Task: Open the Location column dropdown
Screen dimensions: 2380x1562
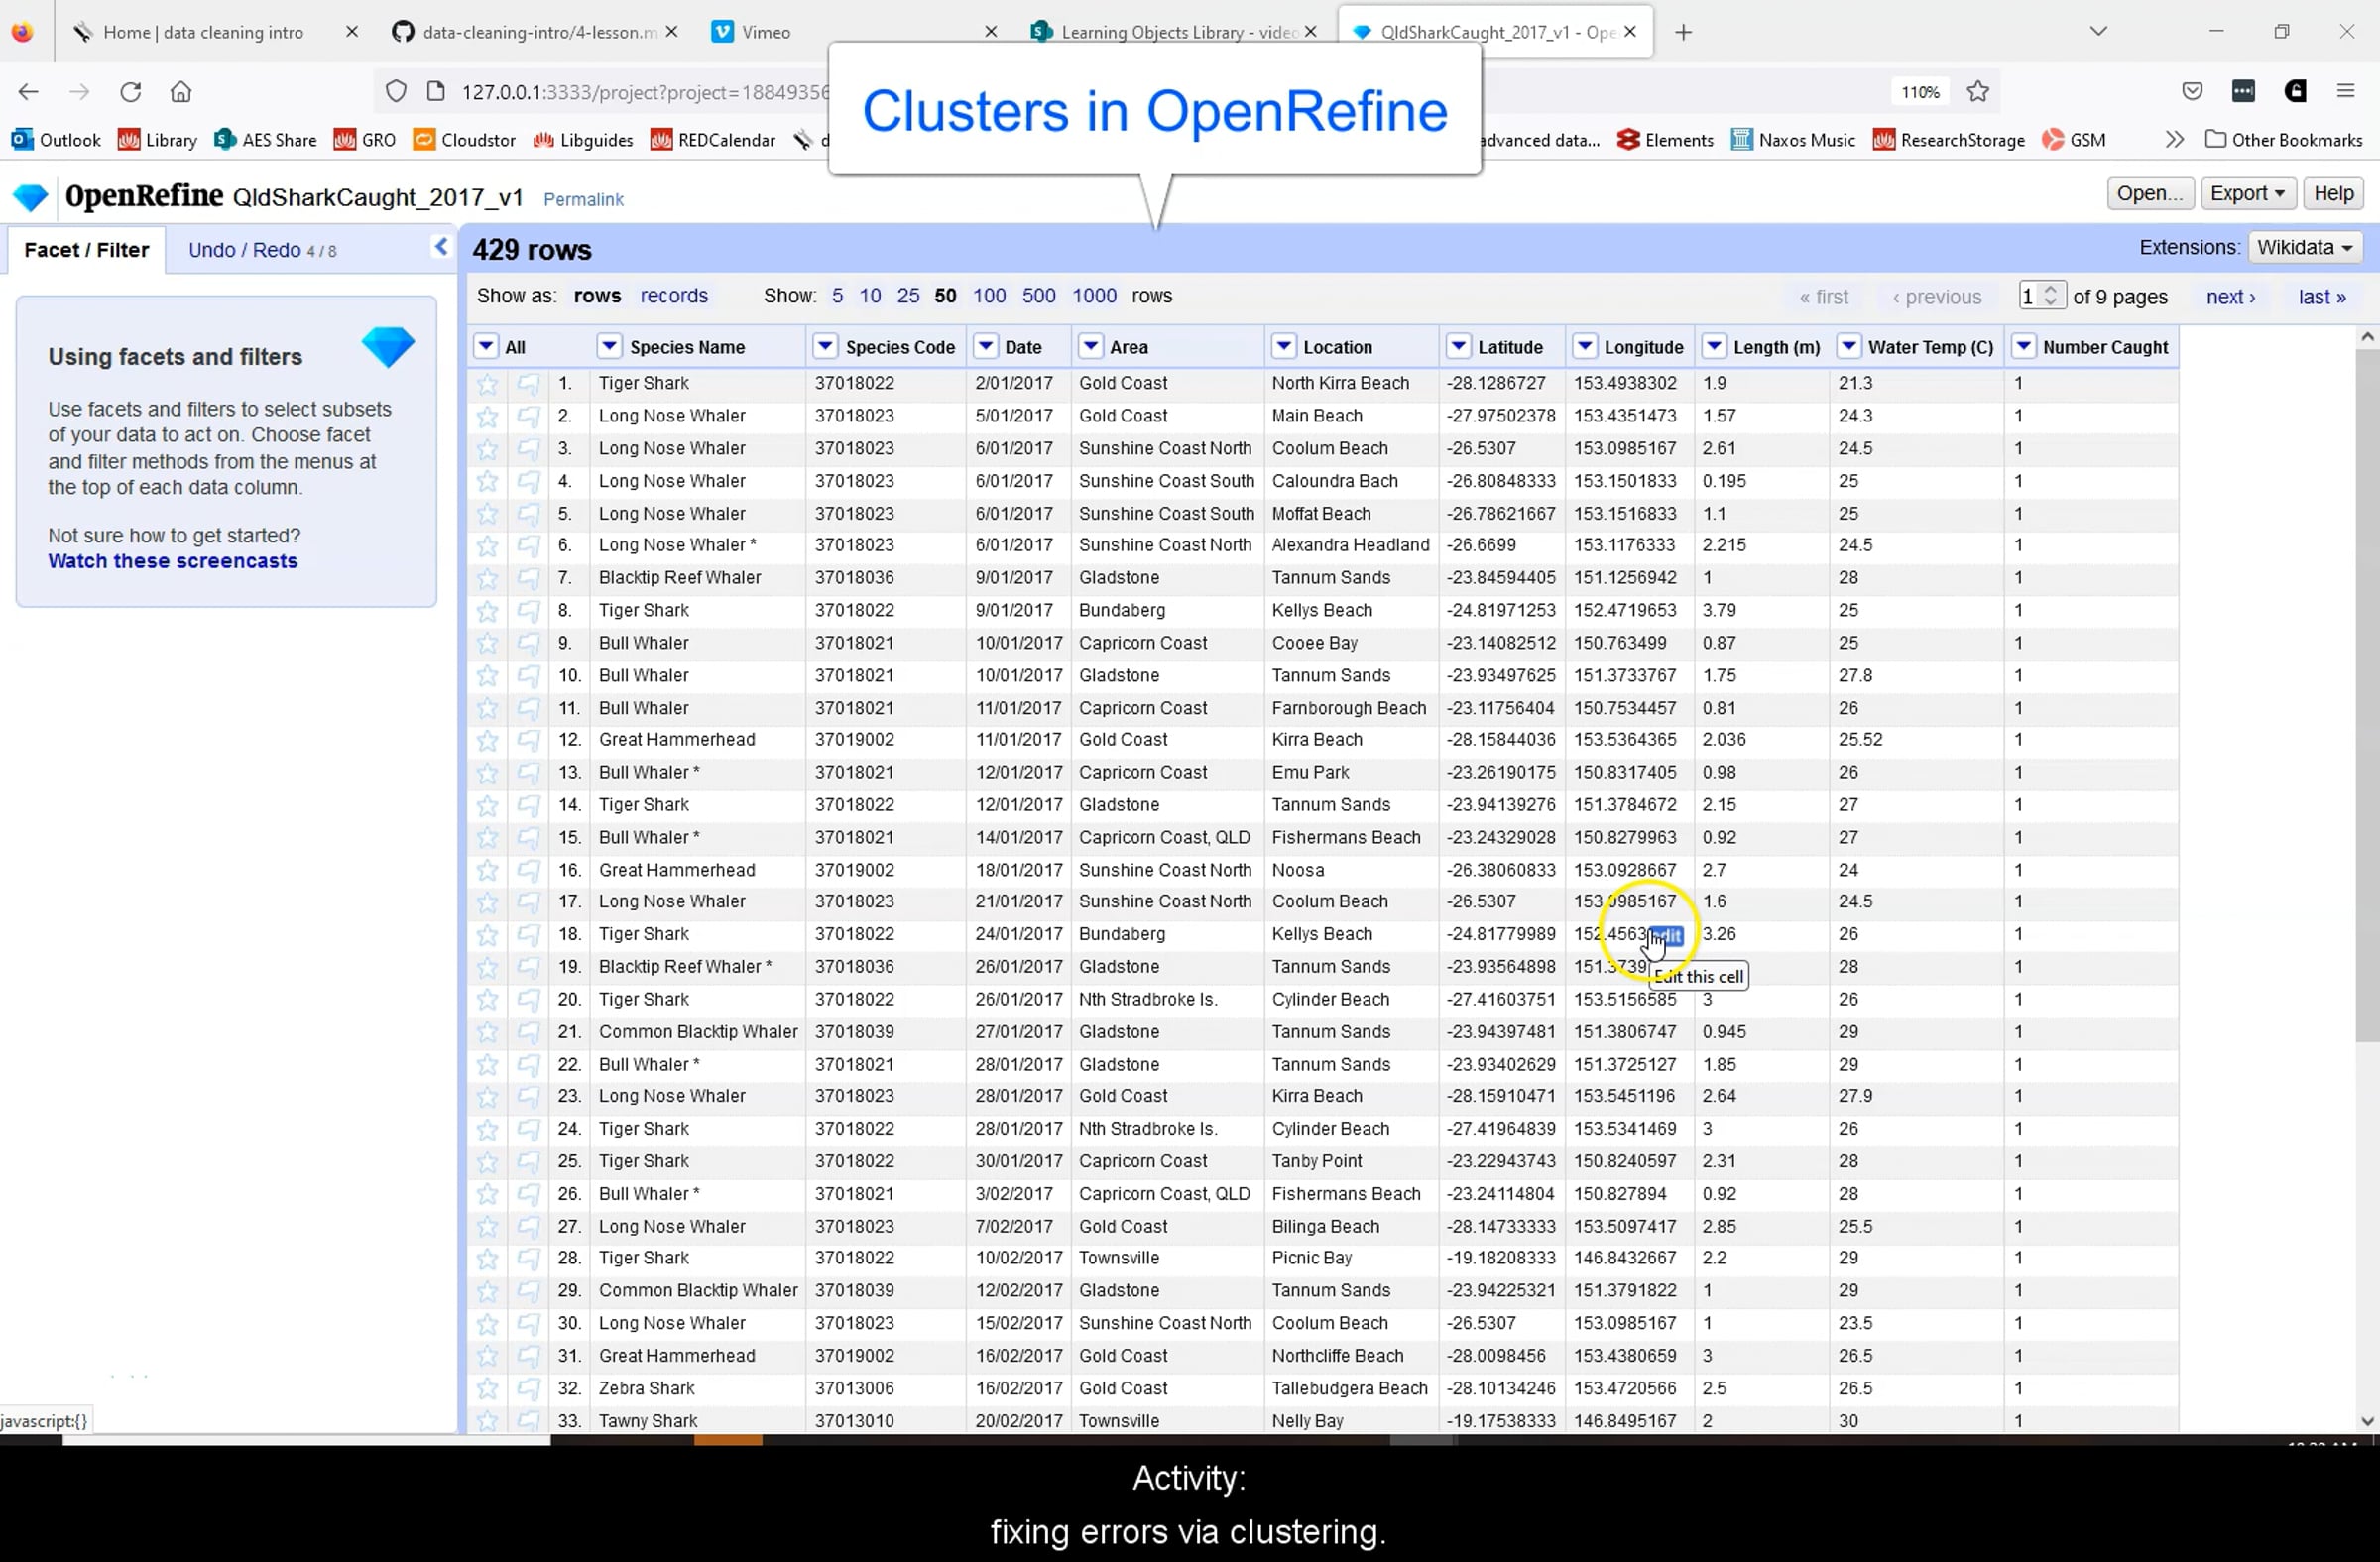Action: pyautogui.click(x=1283, y=347)
